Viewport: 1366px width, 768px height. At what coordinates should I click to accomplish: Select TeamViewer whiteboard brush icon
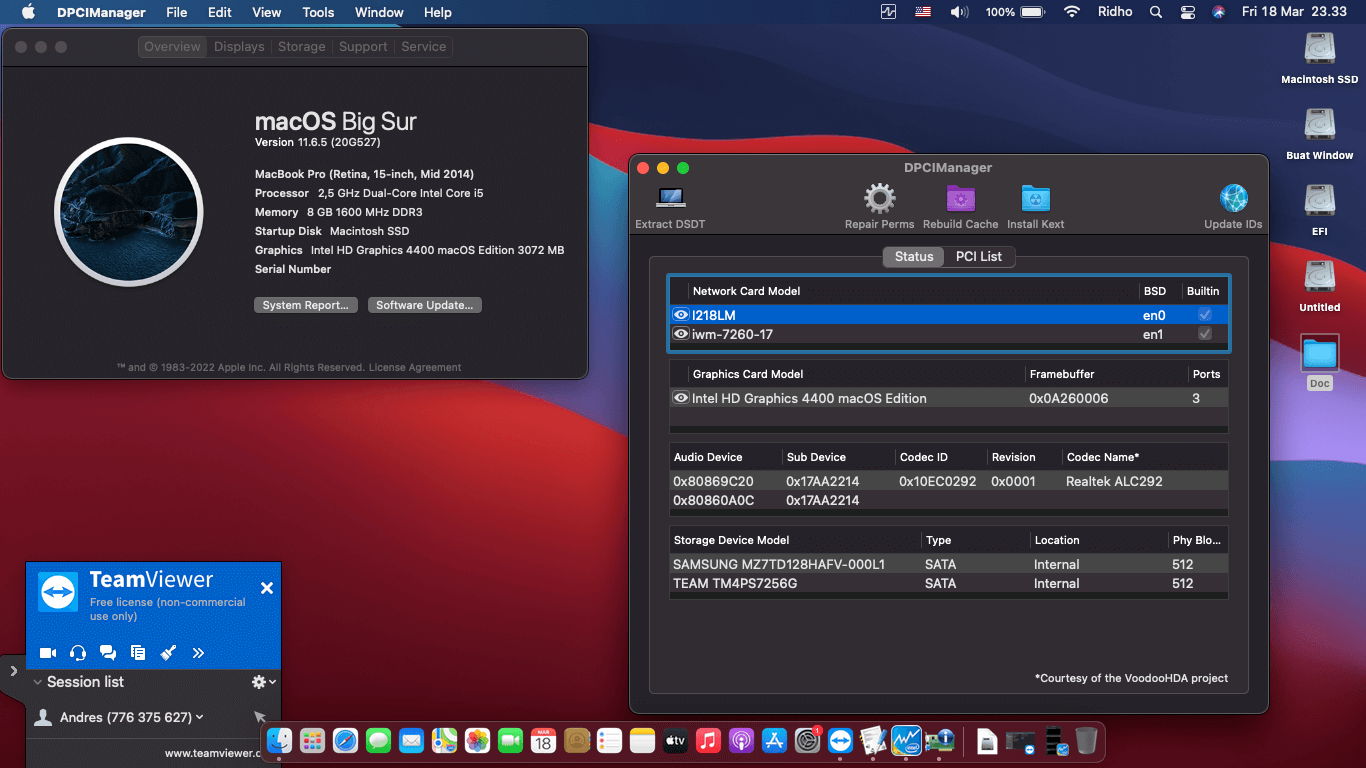168,653
